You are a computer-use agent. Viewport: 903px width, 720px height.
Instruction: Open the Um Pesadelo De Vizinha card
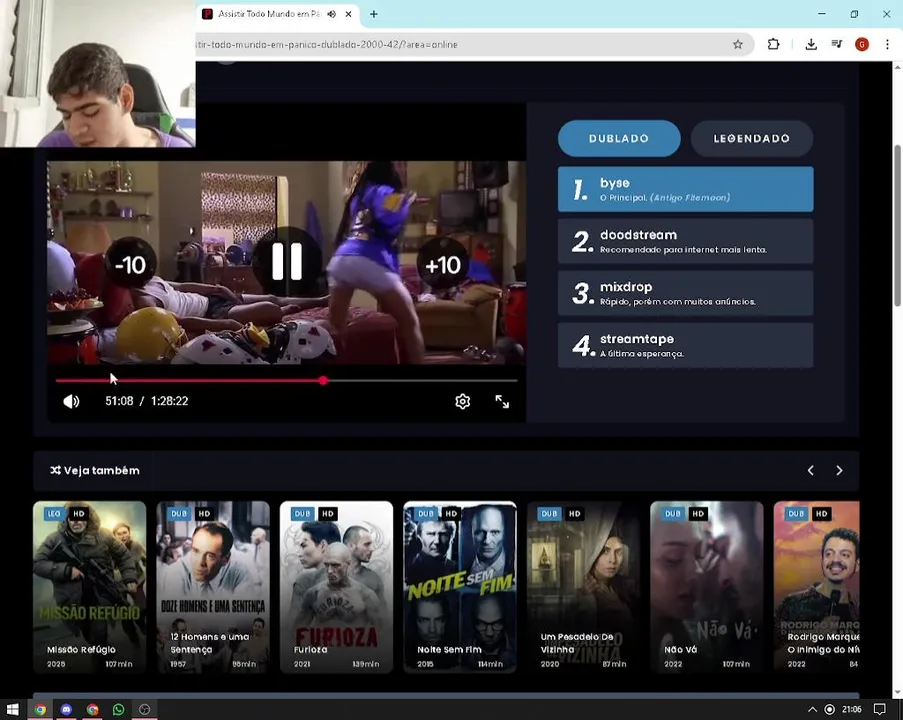pos(583,586)
